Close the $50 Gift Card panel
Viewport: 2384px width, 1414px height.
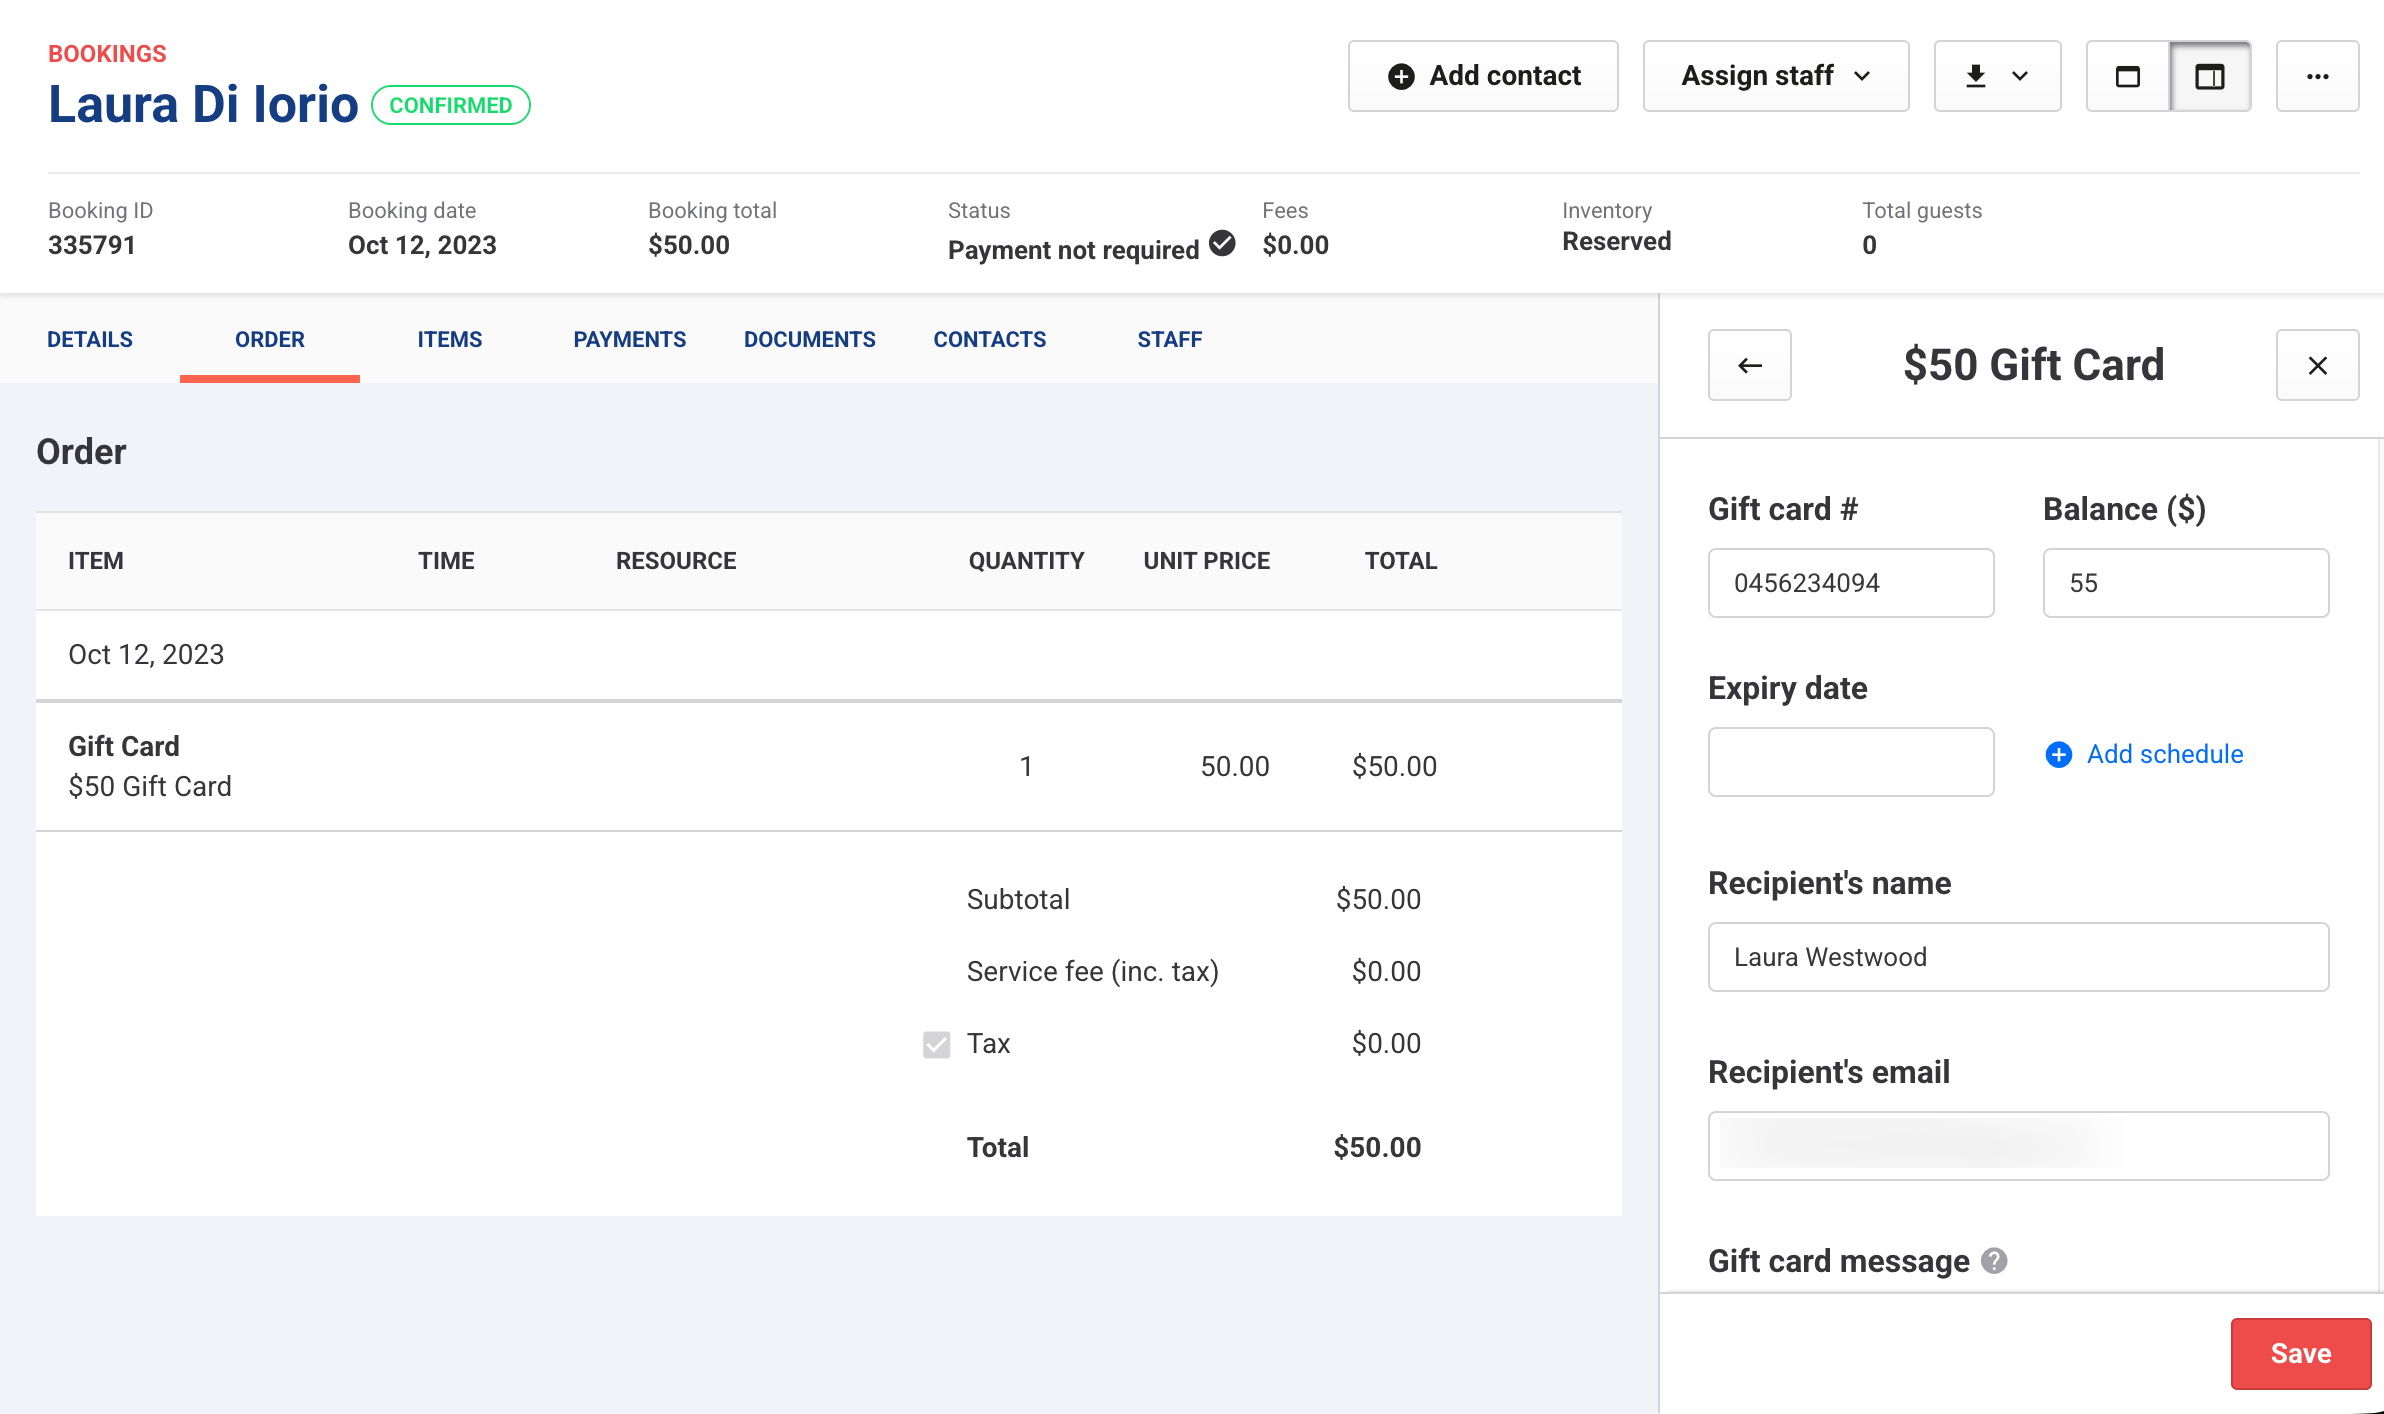pyautogui.click(x=2317, y=365)
